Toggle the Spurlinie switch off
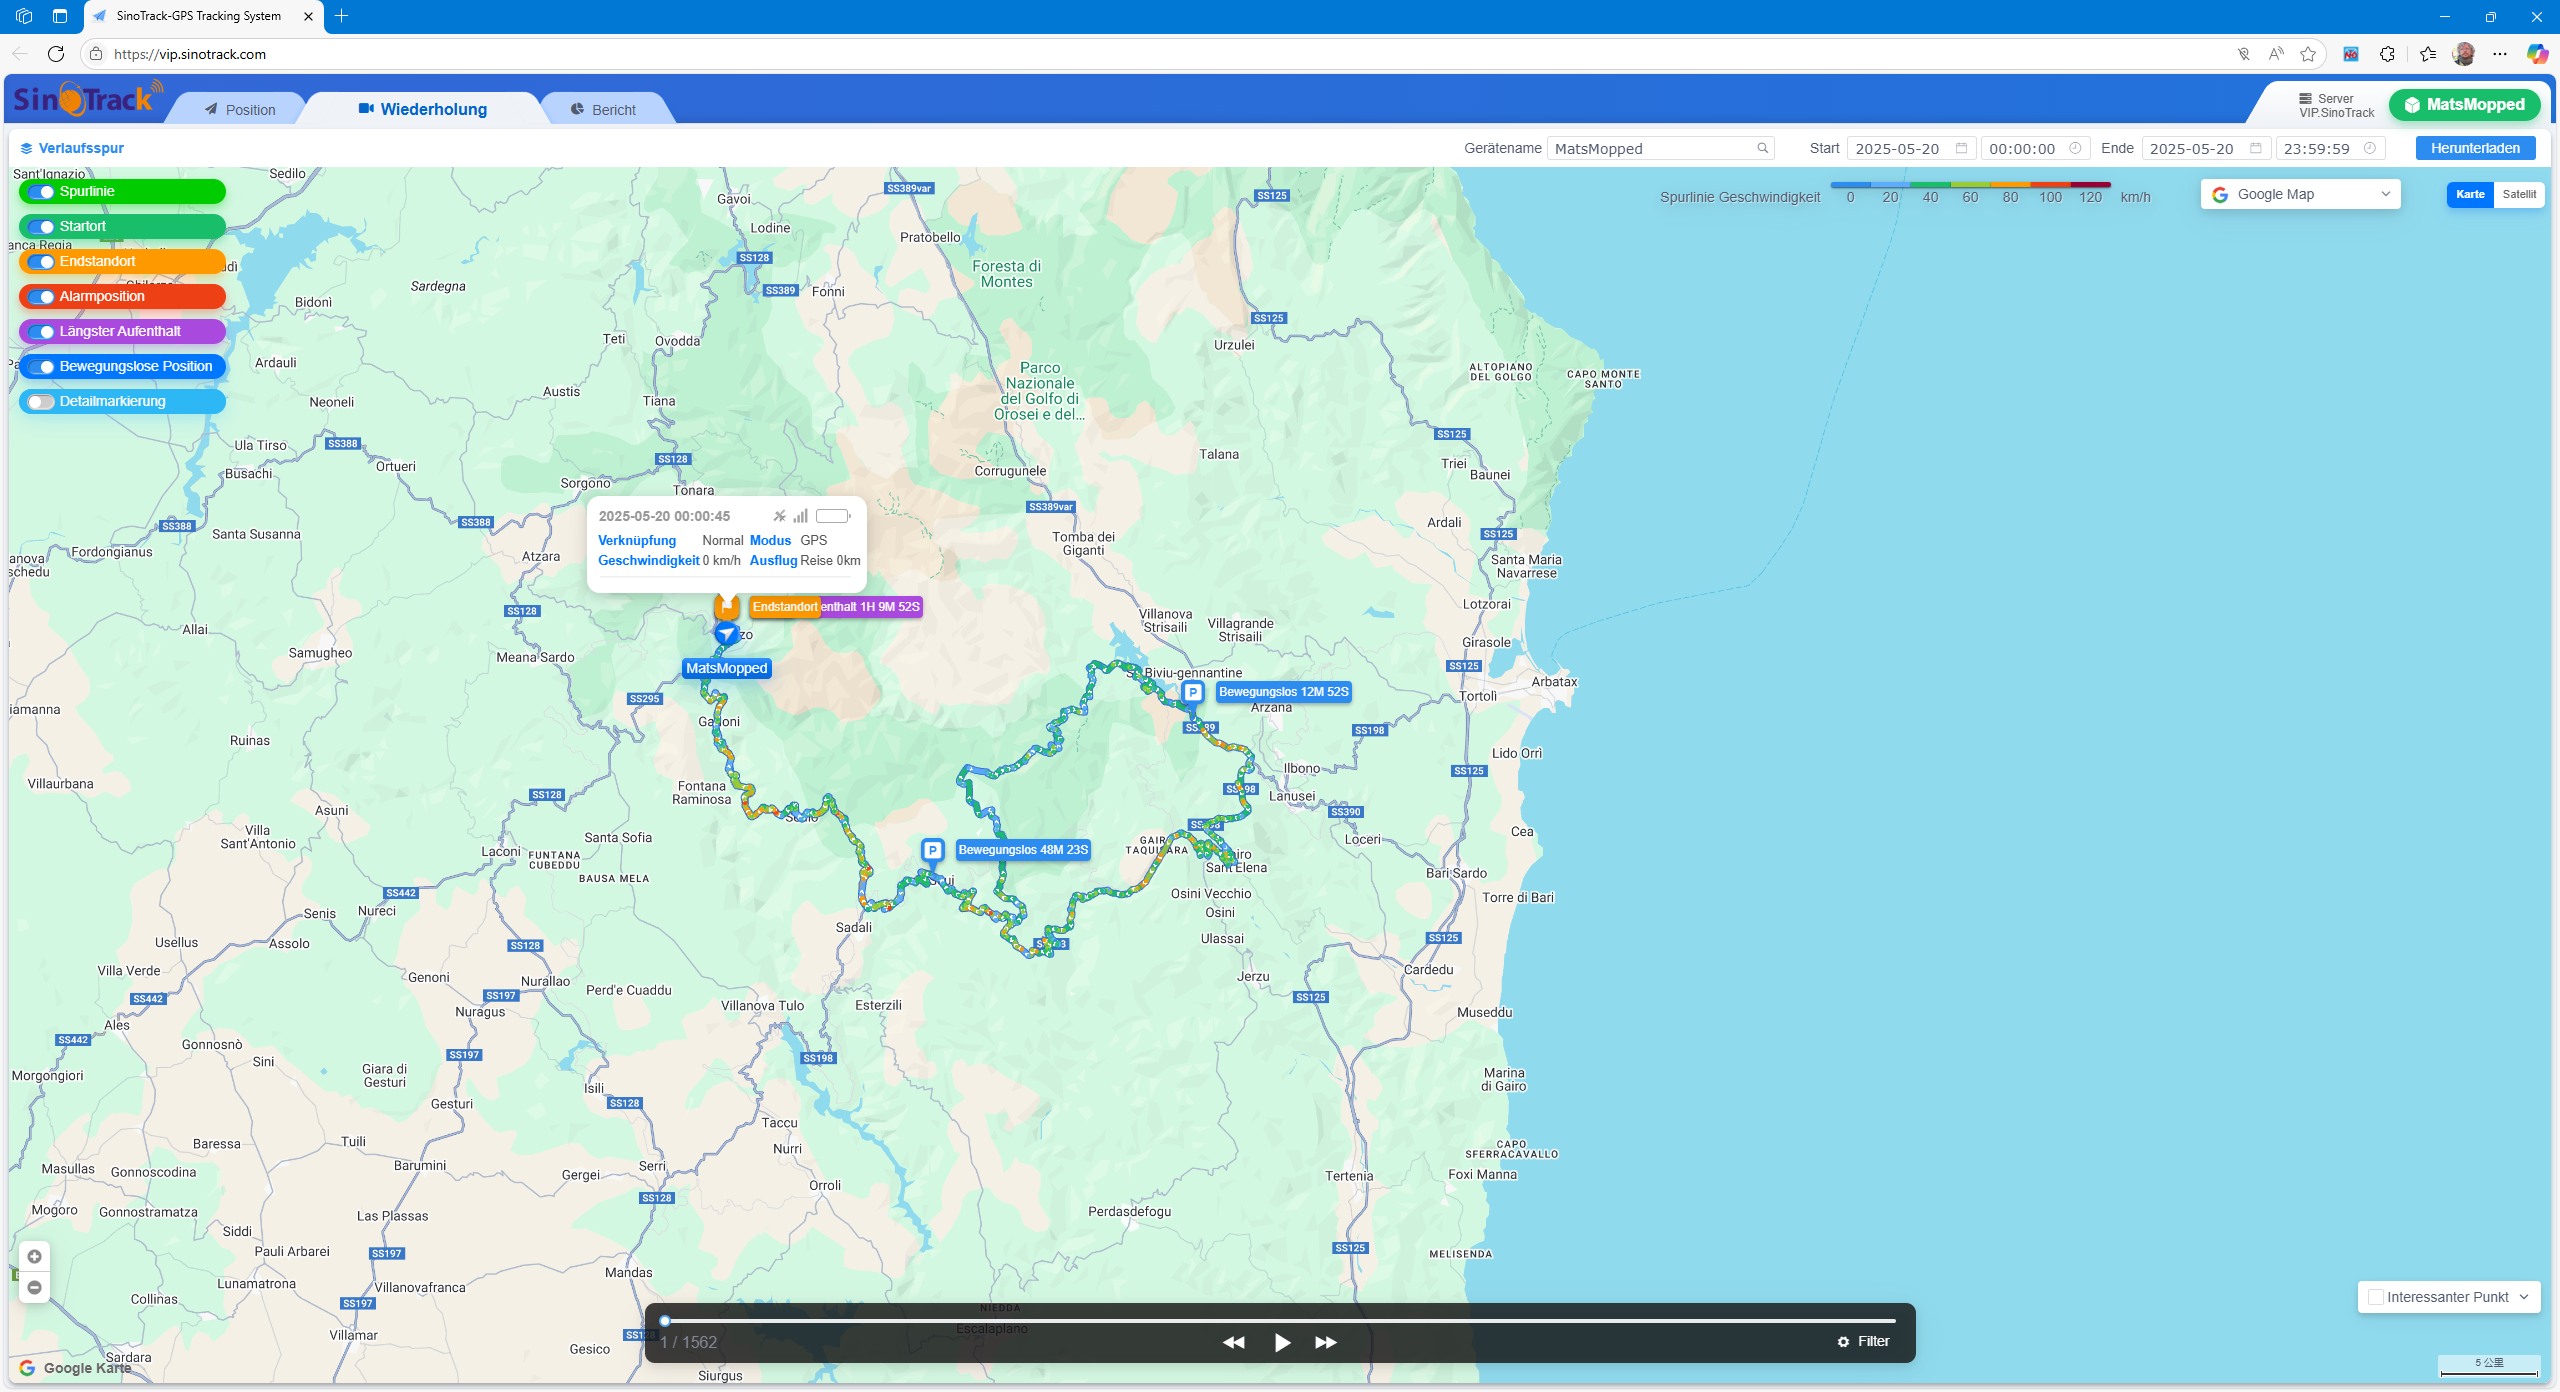This screenshot has height=1392, width=2560. (x=42, y=192)
